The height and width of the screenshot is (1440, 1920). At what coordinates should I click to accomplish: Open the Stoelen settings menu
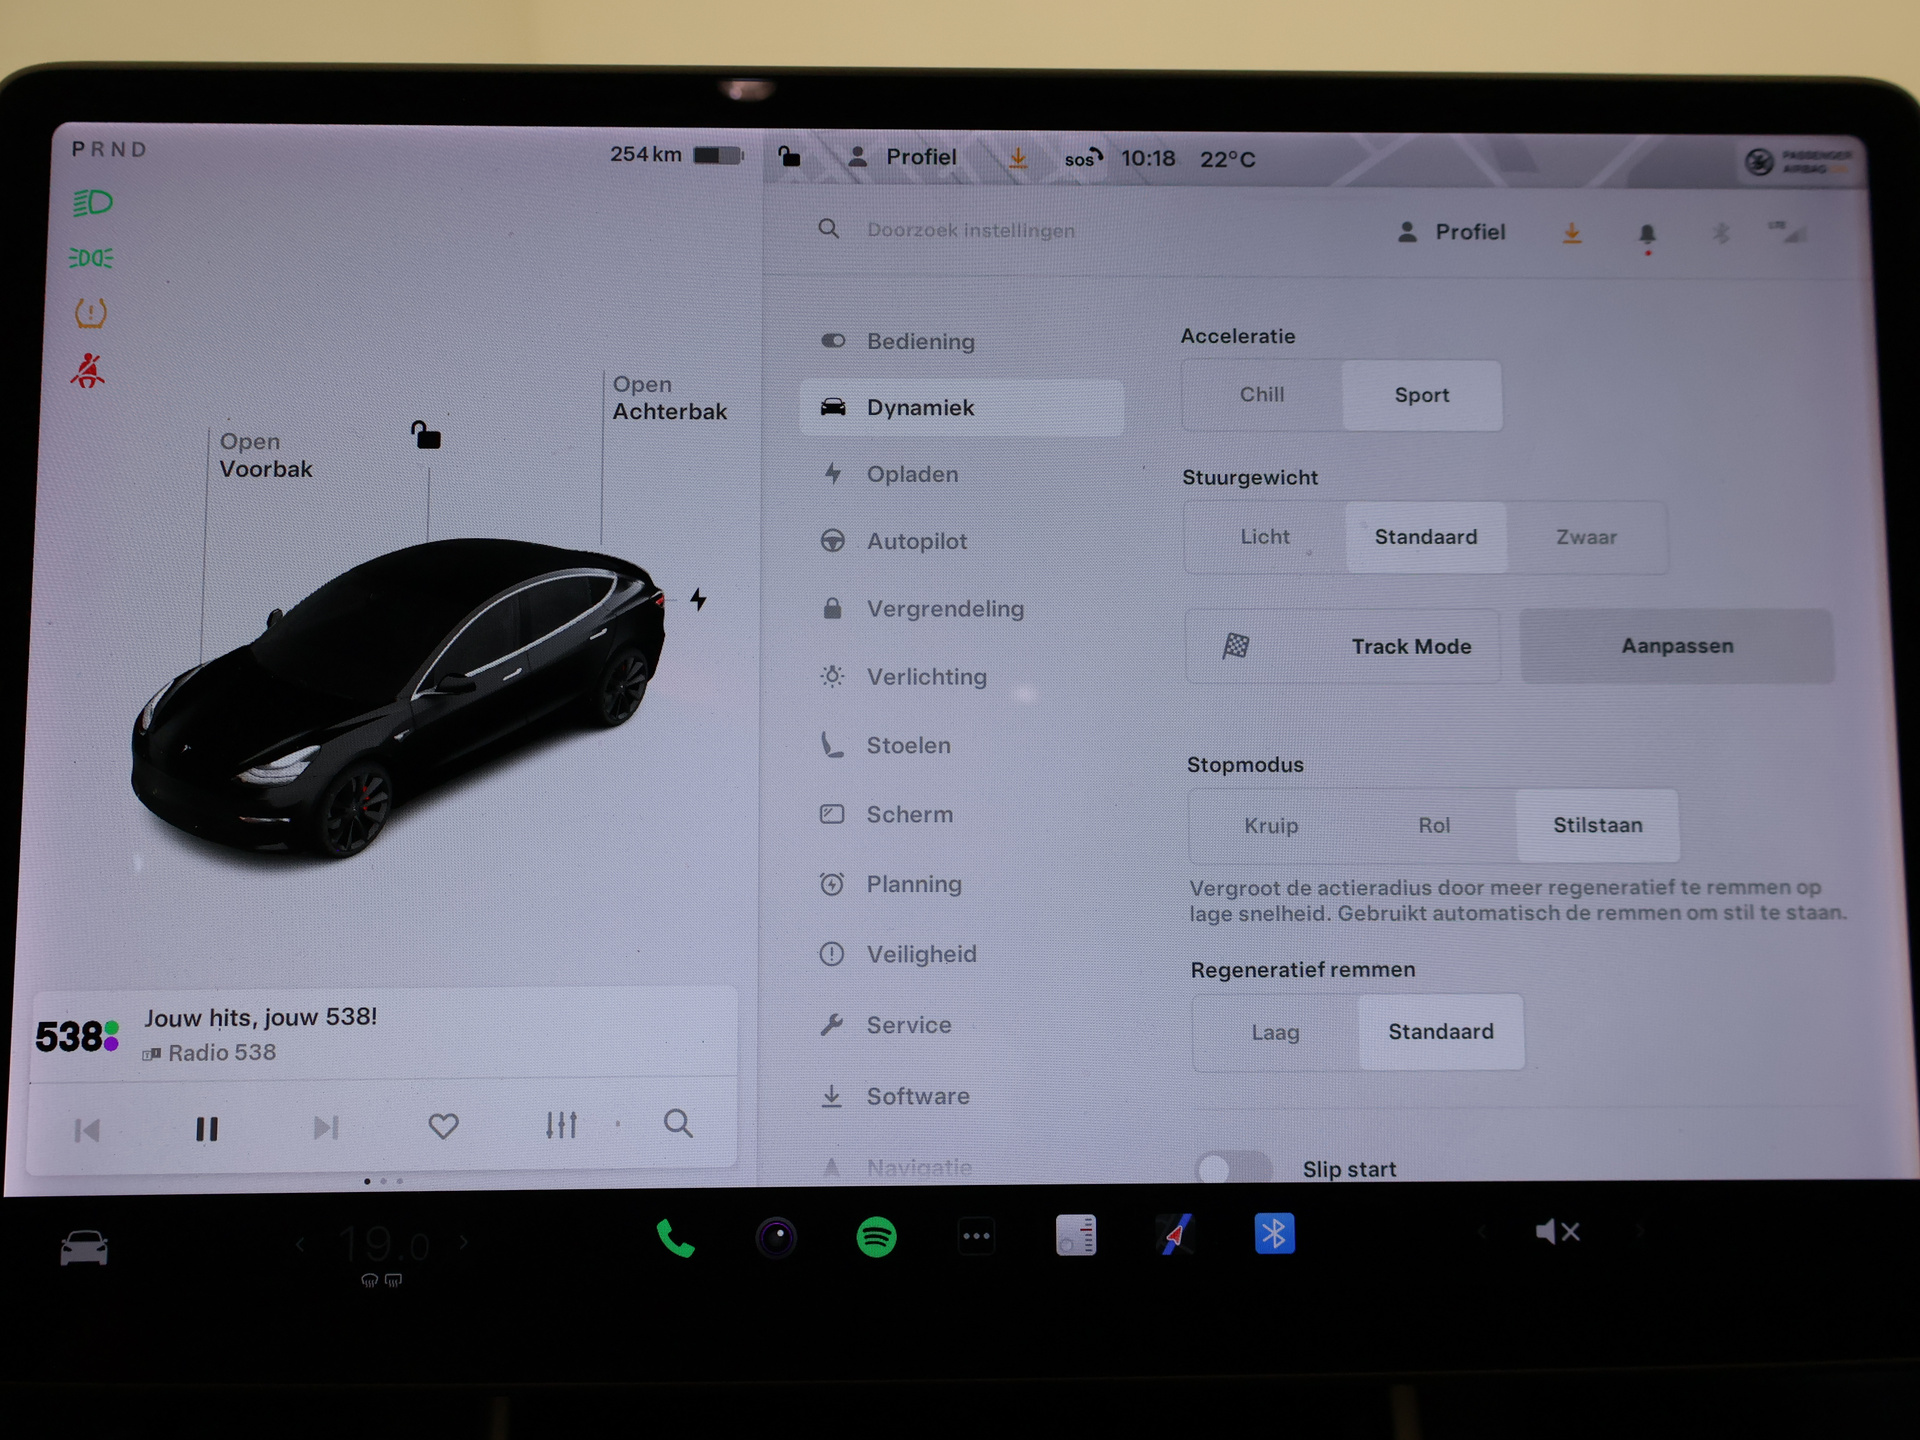[x=961, y=745]
